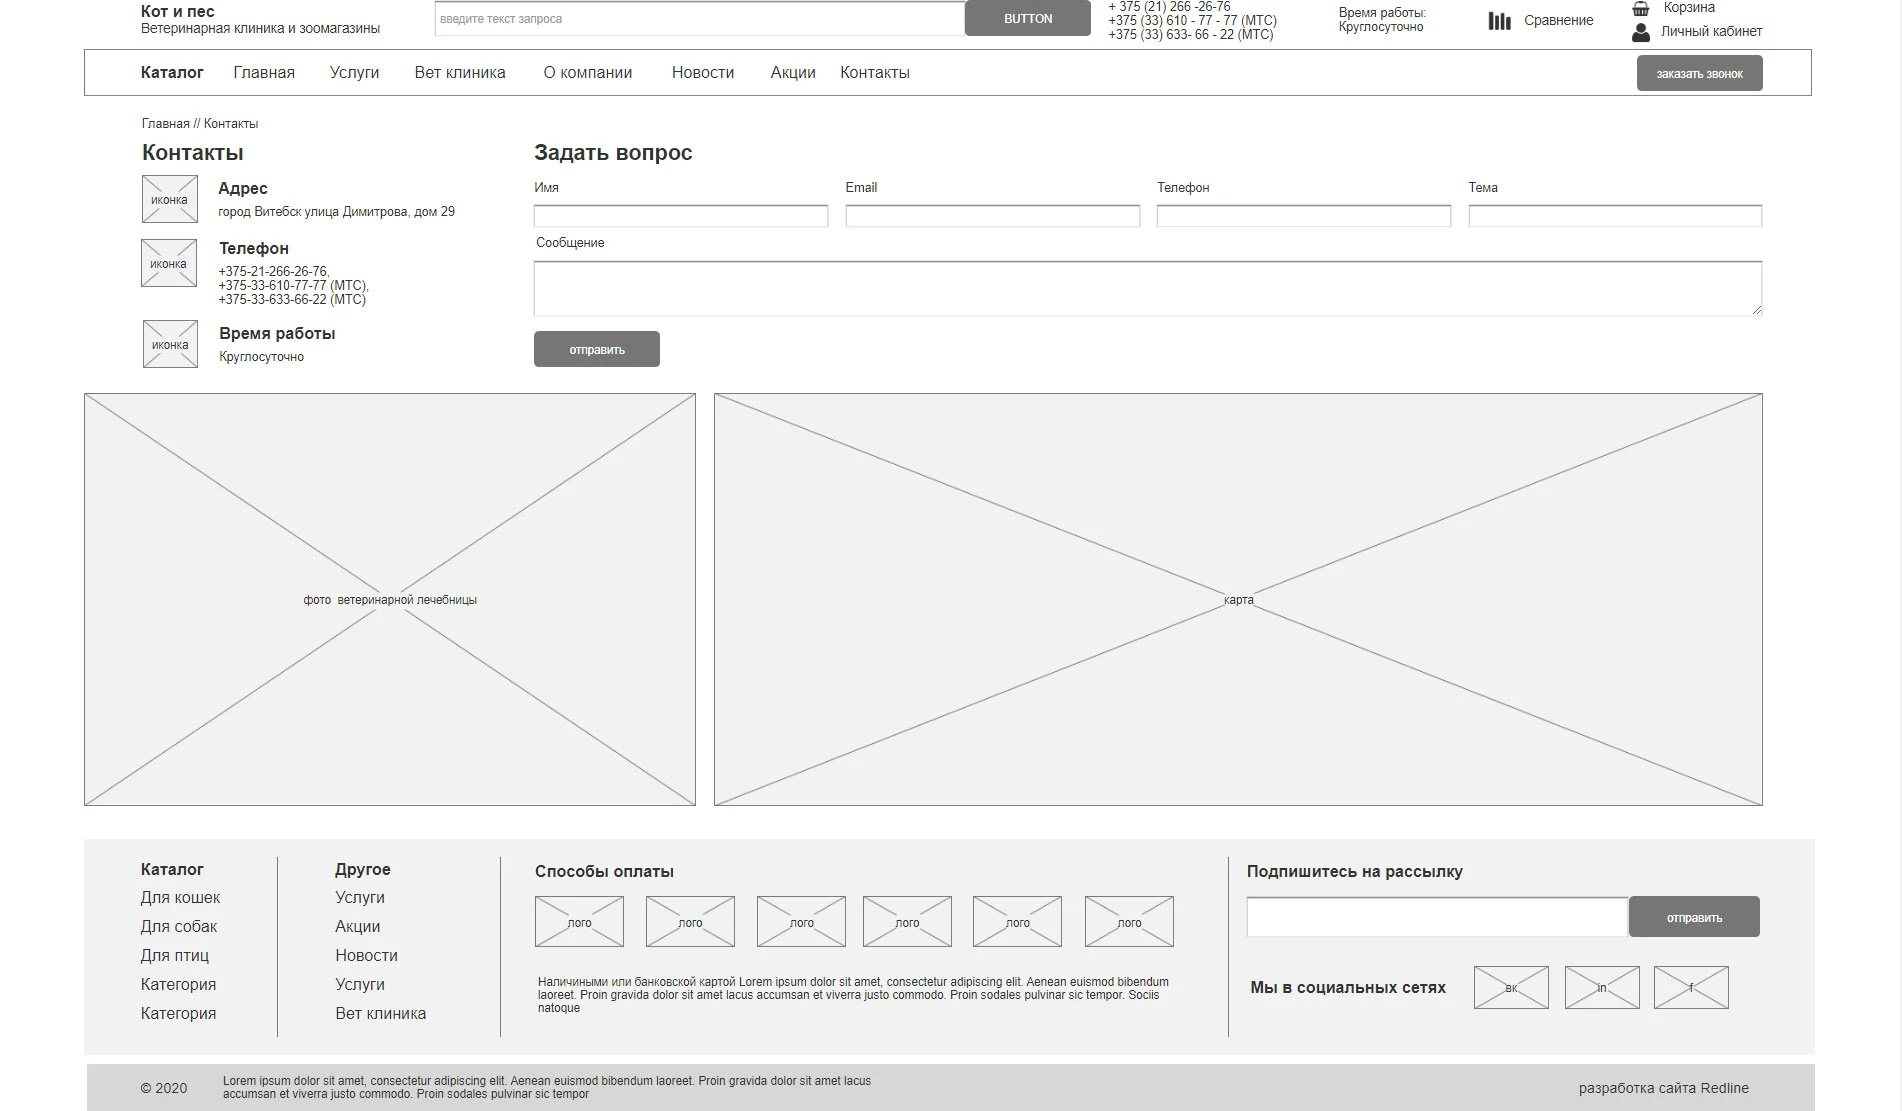Click the Главная breadcrumb link

[166, 124]
